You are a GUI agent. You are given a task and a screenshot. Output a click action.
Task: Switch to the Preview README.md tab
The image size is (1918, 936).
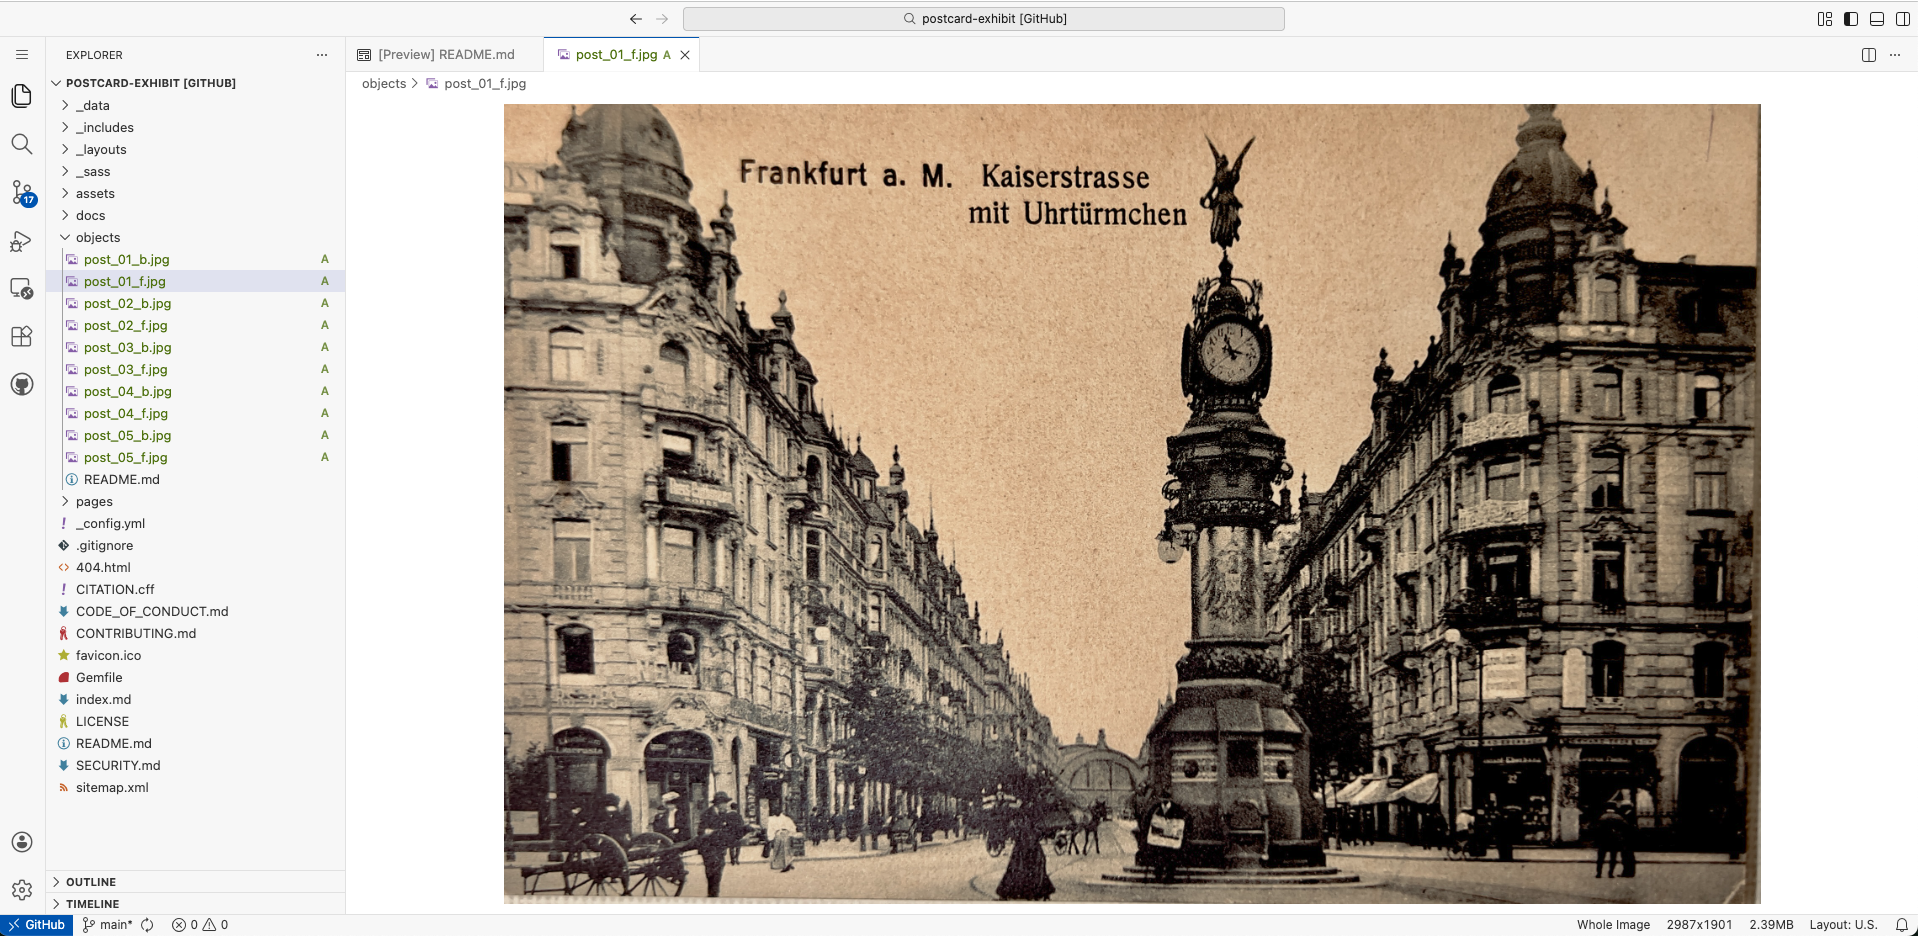445,55
